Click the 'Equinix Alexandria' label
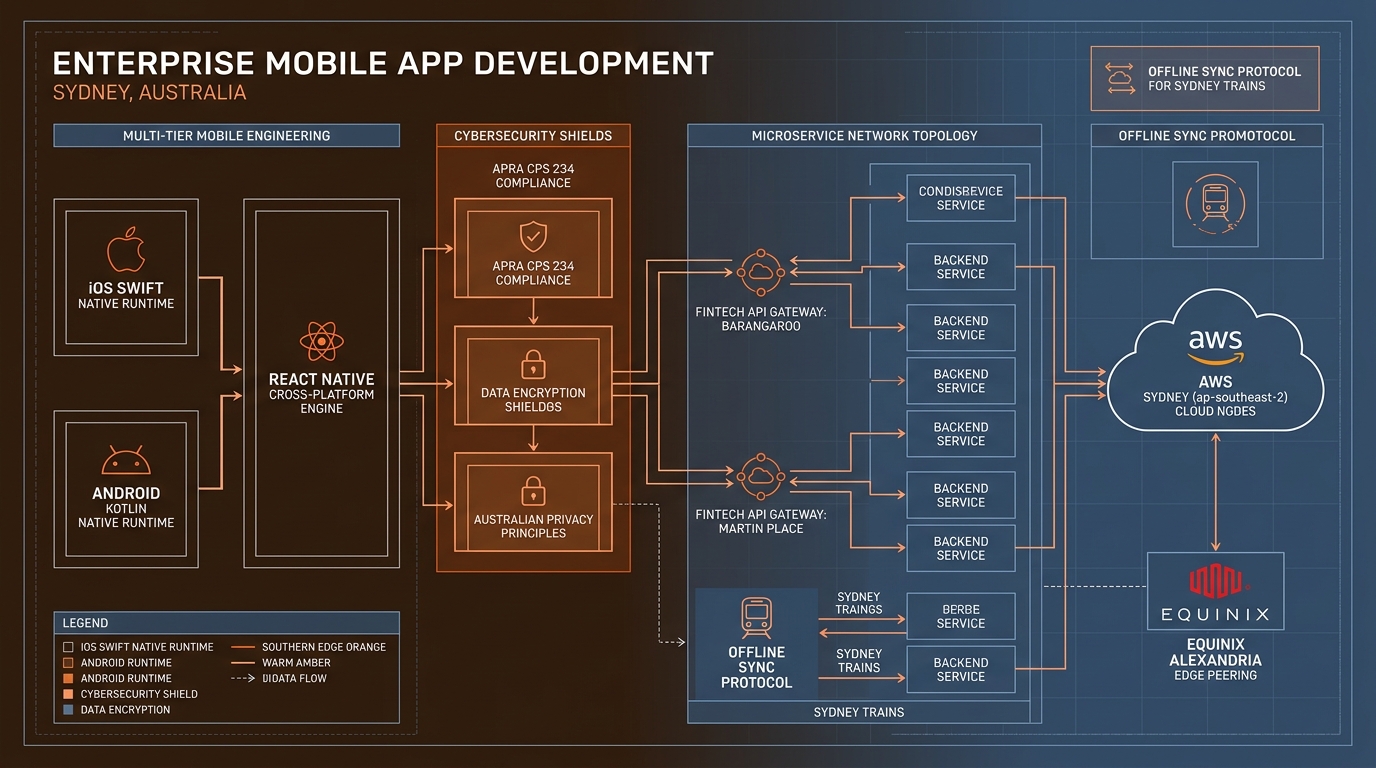Viewport: 1376px width, 768px height. pyautogui.click(x=1215, y=653)
